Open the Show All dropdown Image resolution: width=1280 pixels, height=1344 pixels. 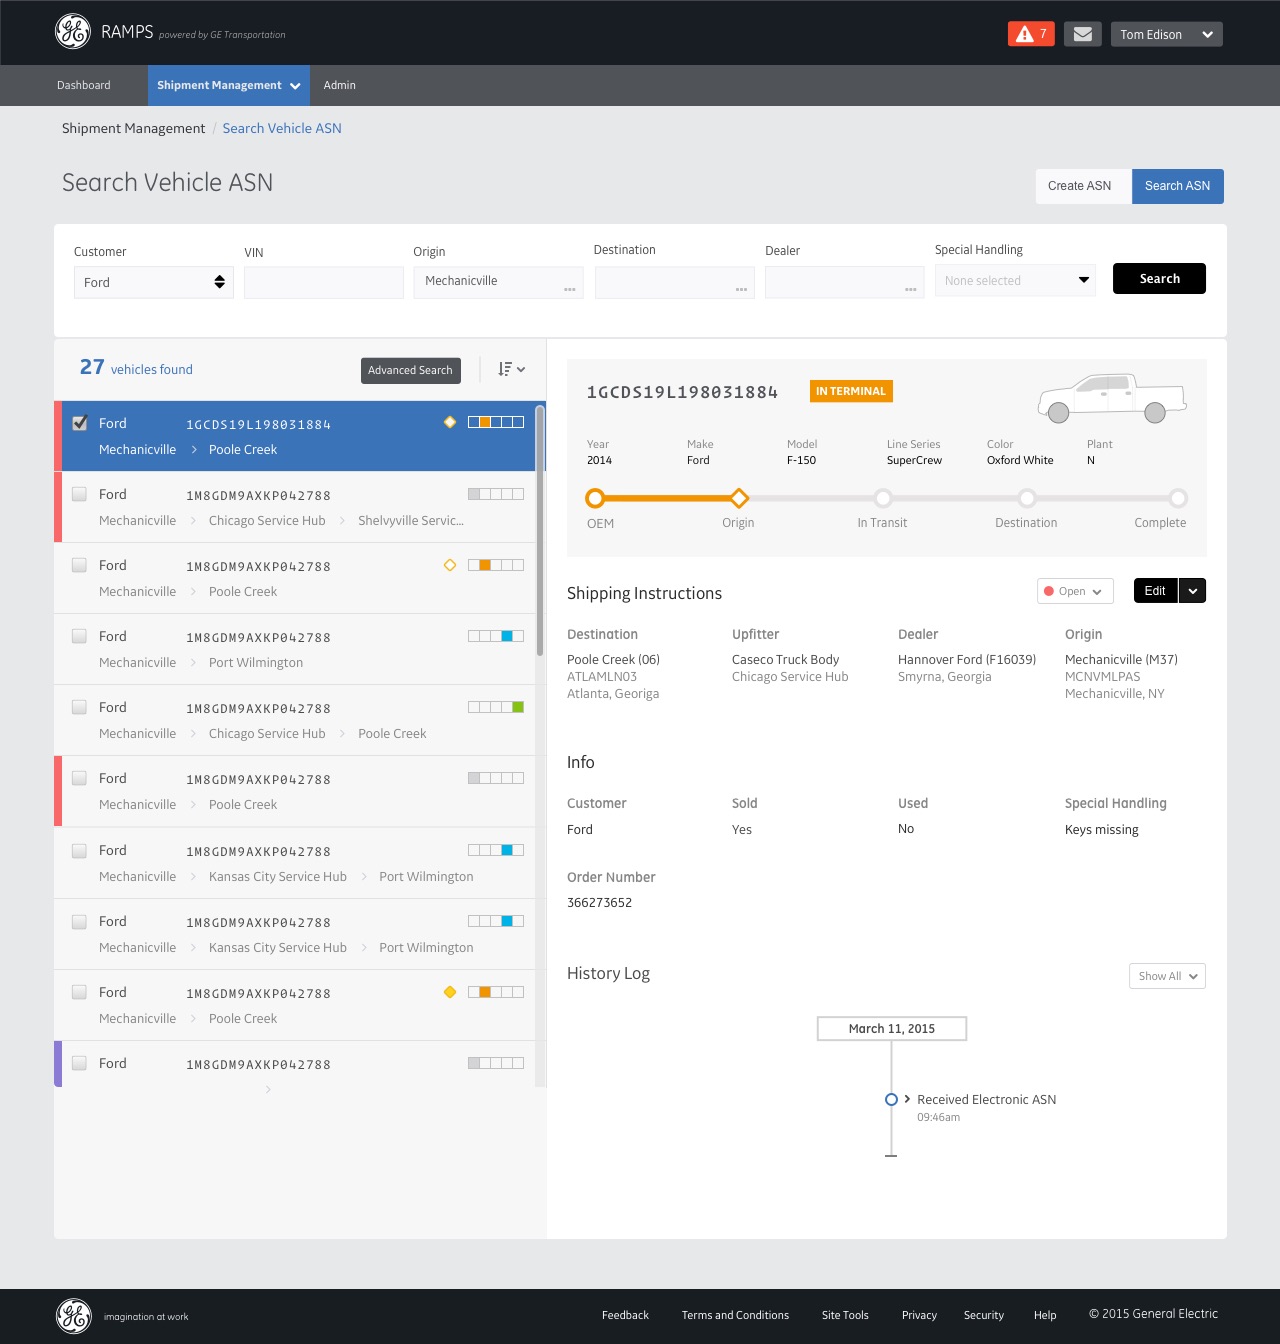point(1167,976)
